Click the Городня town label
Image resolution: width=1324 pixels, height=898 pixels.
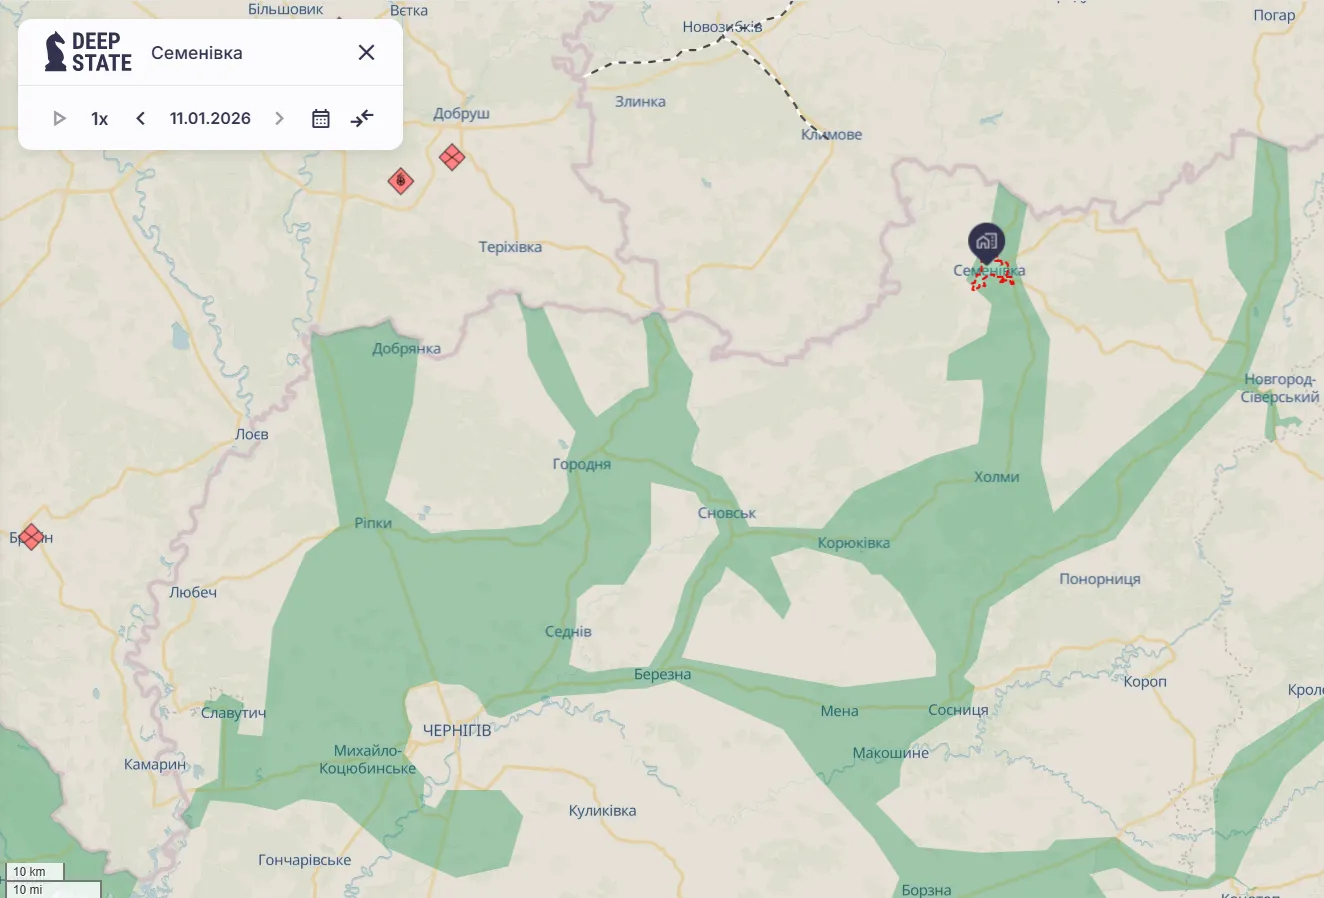581,464
